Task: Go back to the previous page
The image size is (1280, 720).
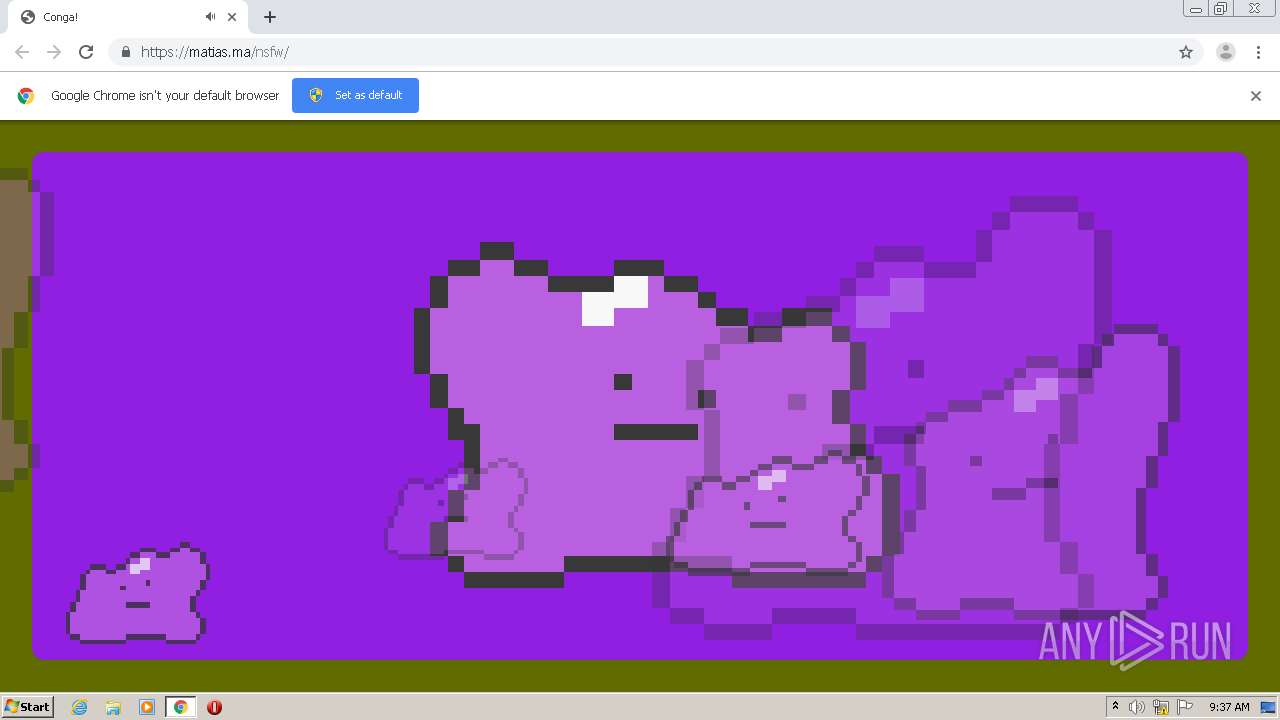Action: (22, 52)
